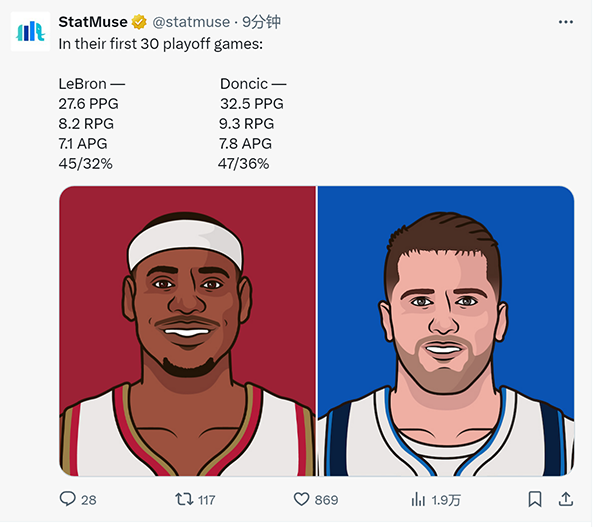Click the reply count 28

click(x=88, y=499)
